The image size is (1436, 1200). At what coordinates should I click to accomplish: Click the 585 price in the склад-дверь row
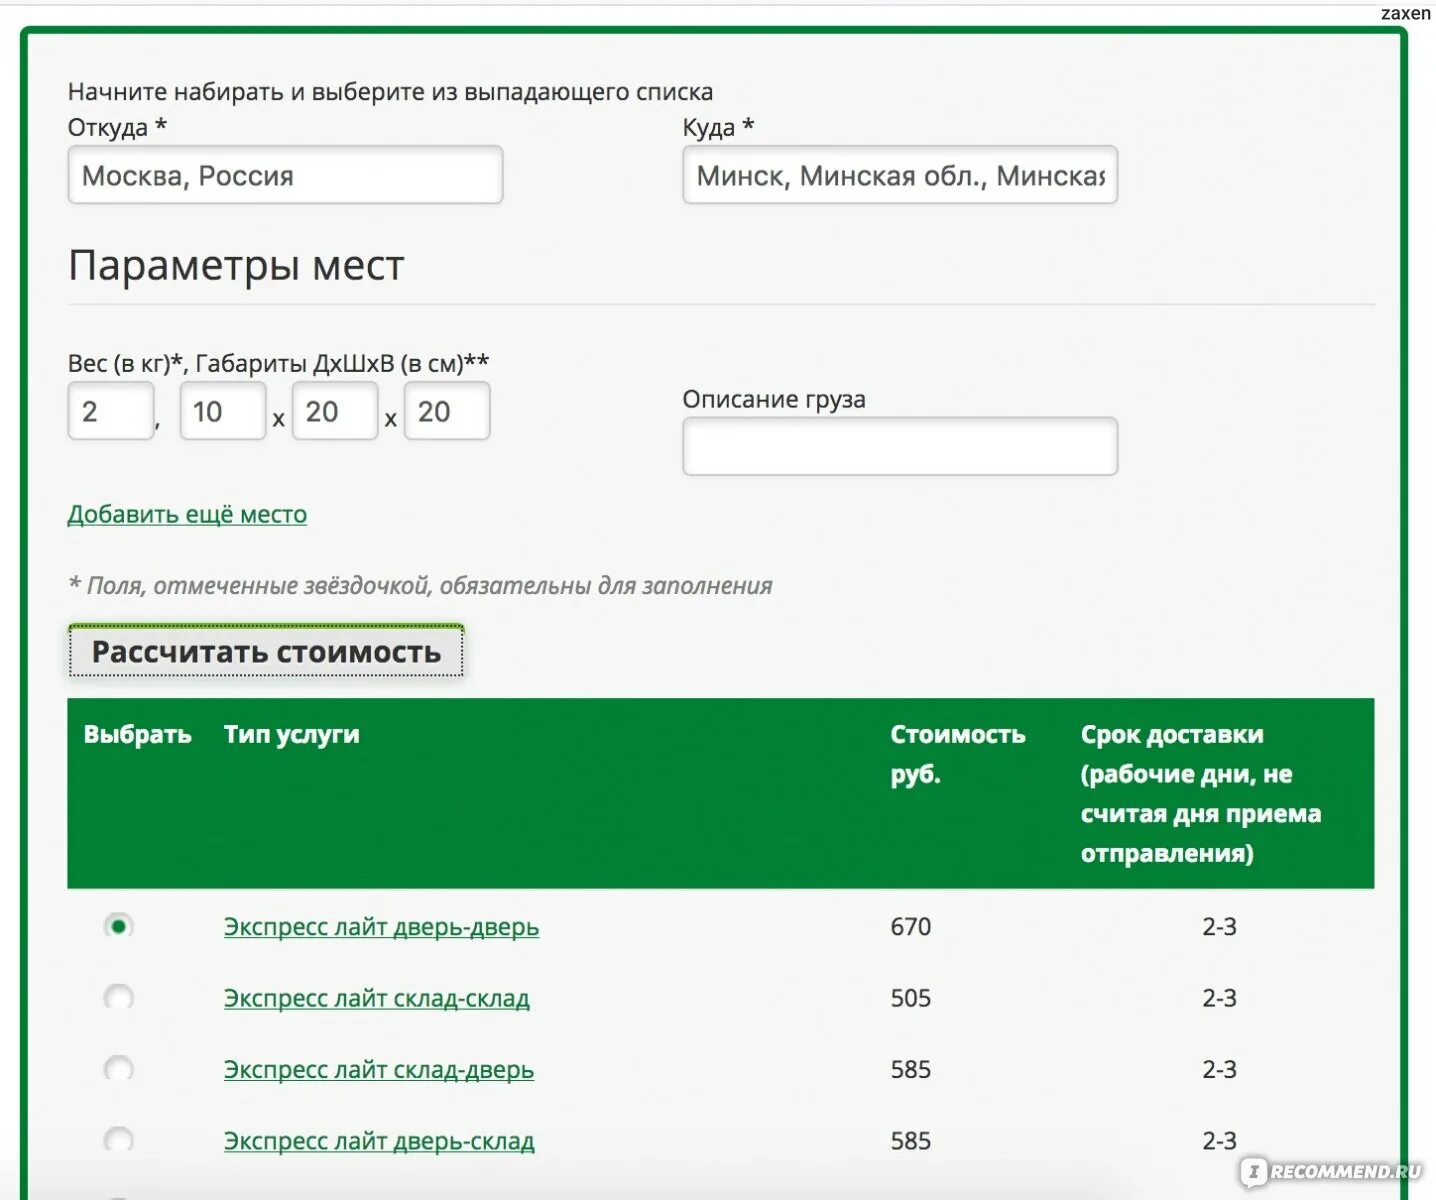(911, 1070)
